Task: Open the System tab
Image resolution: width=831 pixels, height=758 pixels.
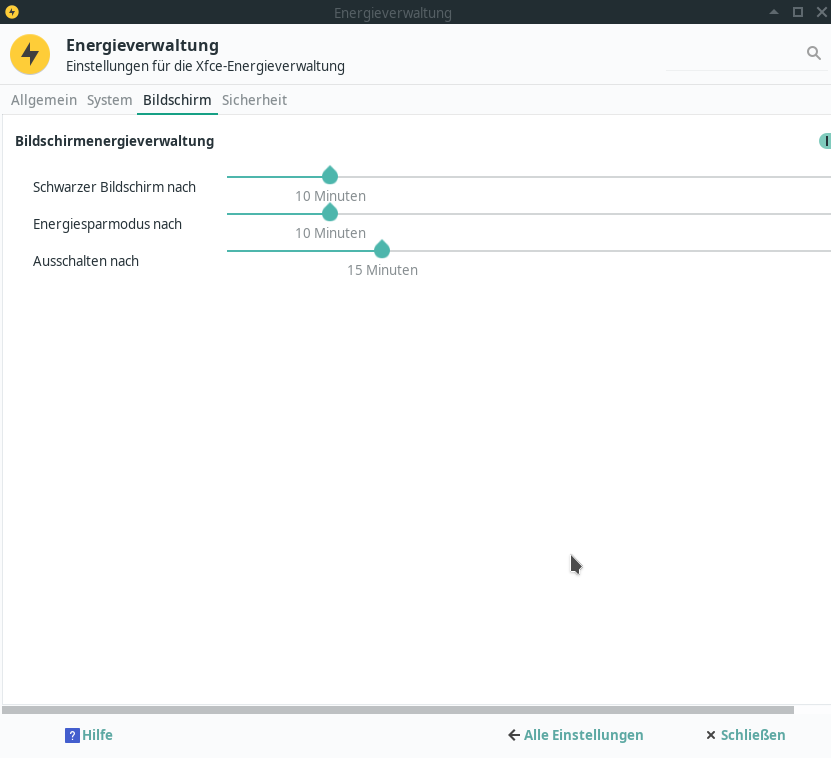Action: pos(109,100)
